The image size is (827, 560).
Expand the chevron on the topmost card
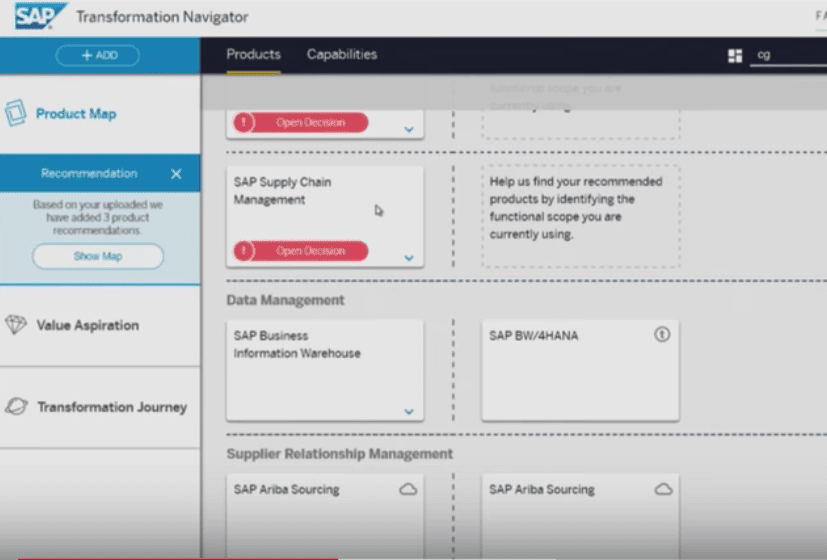coord(409,129)
